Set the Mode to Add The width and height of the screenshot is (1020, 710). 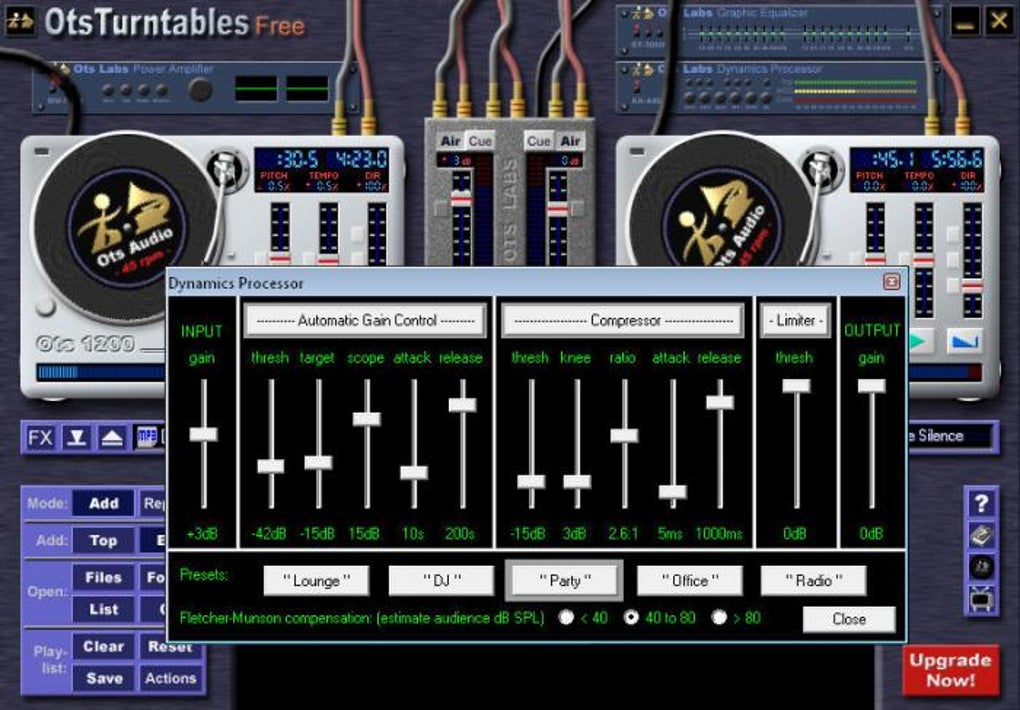(103, 503)
